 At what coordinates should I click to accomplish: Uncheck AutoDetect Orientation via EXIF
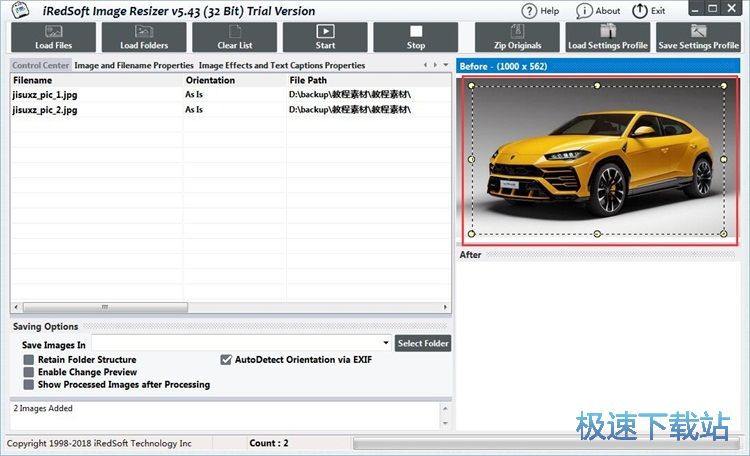226,359
